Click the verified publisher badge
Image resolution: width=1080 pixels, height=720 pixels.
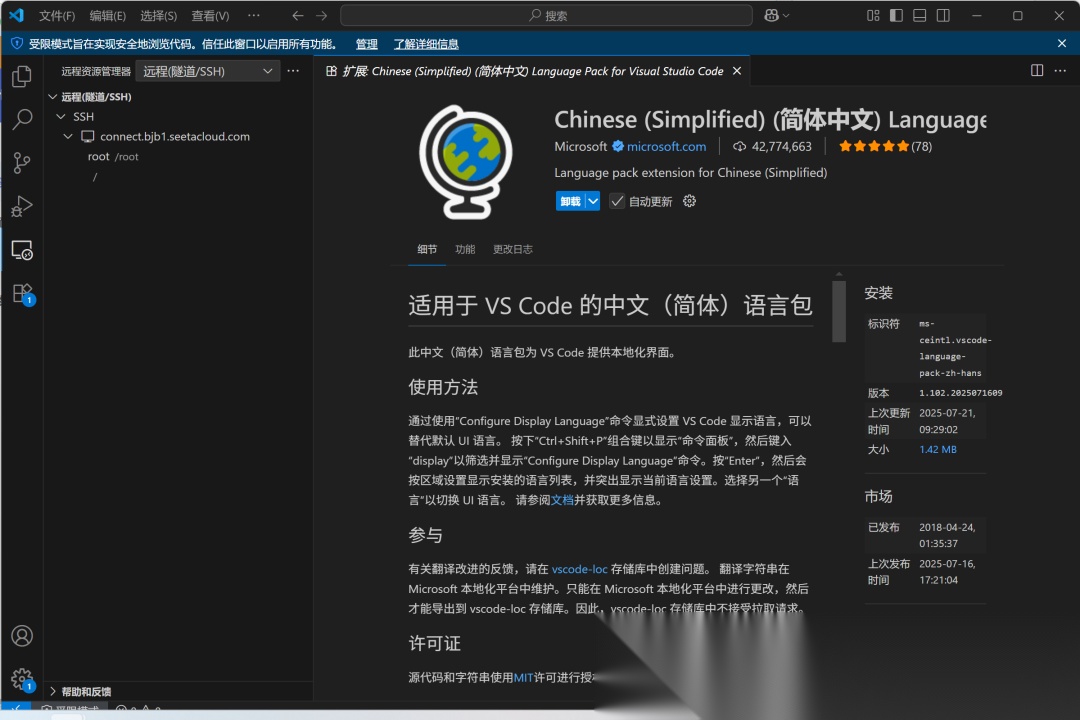click(x=618, y=146)
